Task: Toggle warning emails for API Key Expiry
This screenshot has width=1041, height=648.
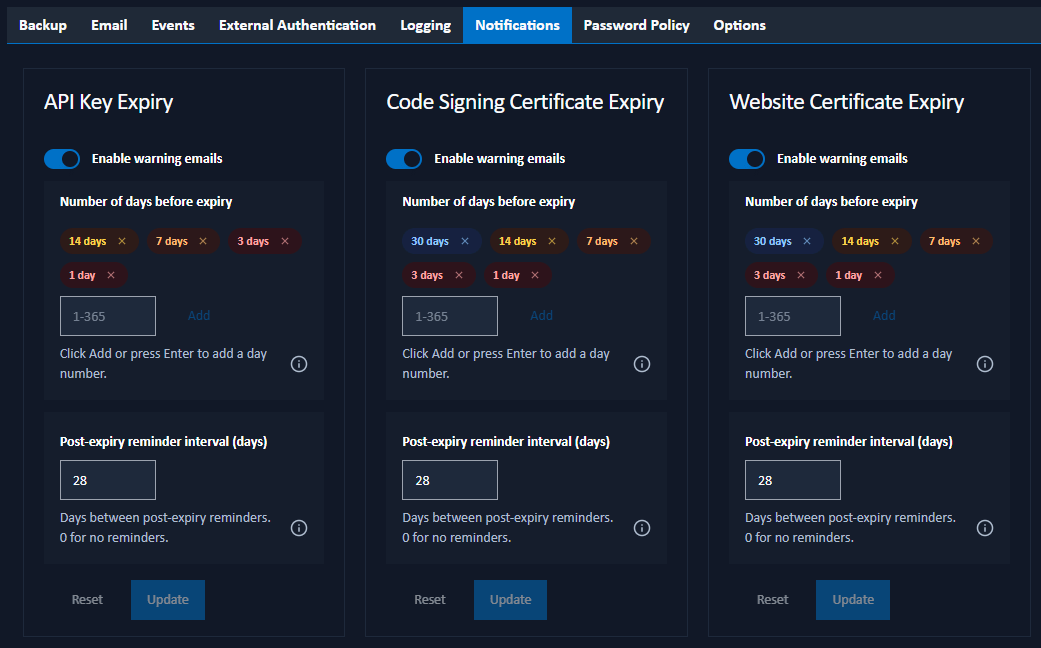Action: (62, 159)
